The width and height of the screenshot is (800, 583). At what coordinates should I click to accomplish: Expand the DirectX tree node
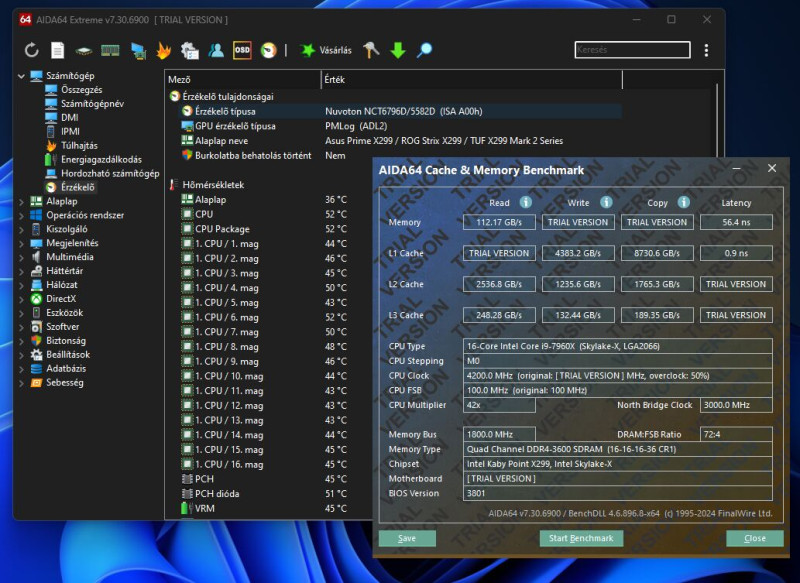(x=21, y=299)
